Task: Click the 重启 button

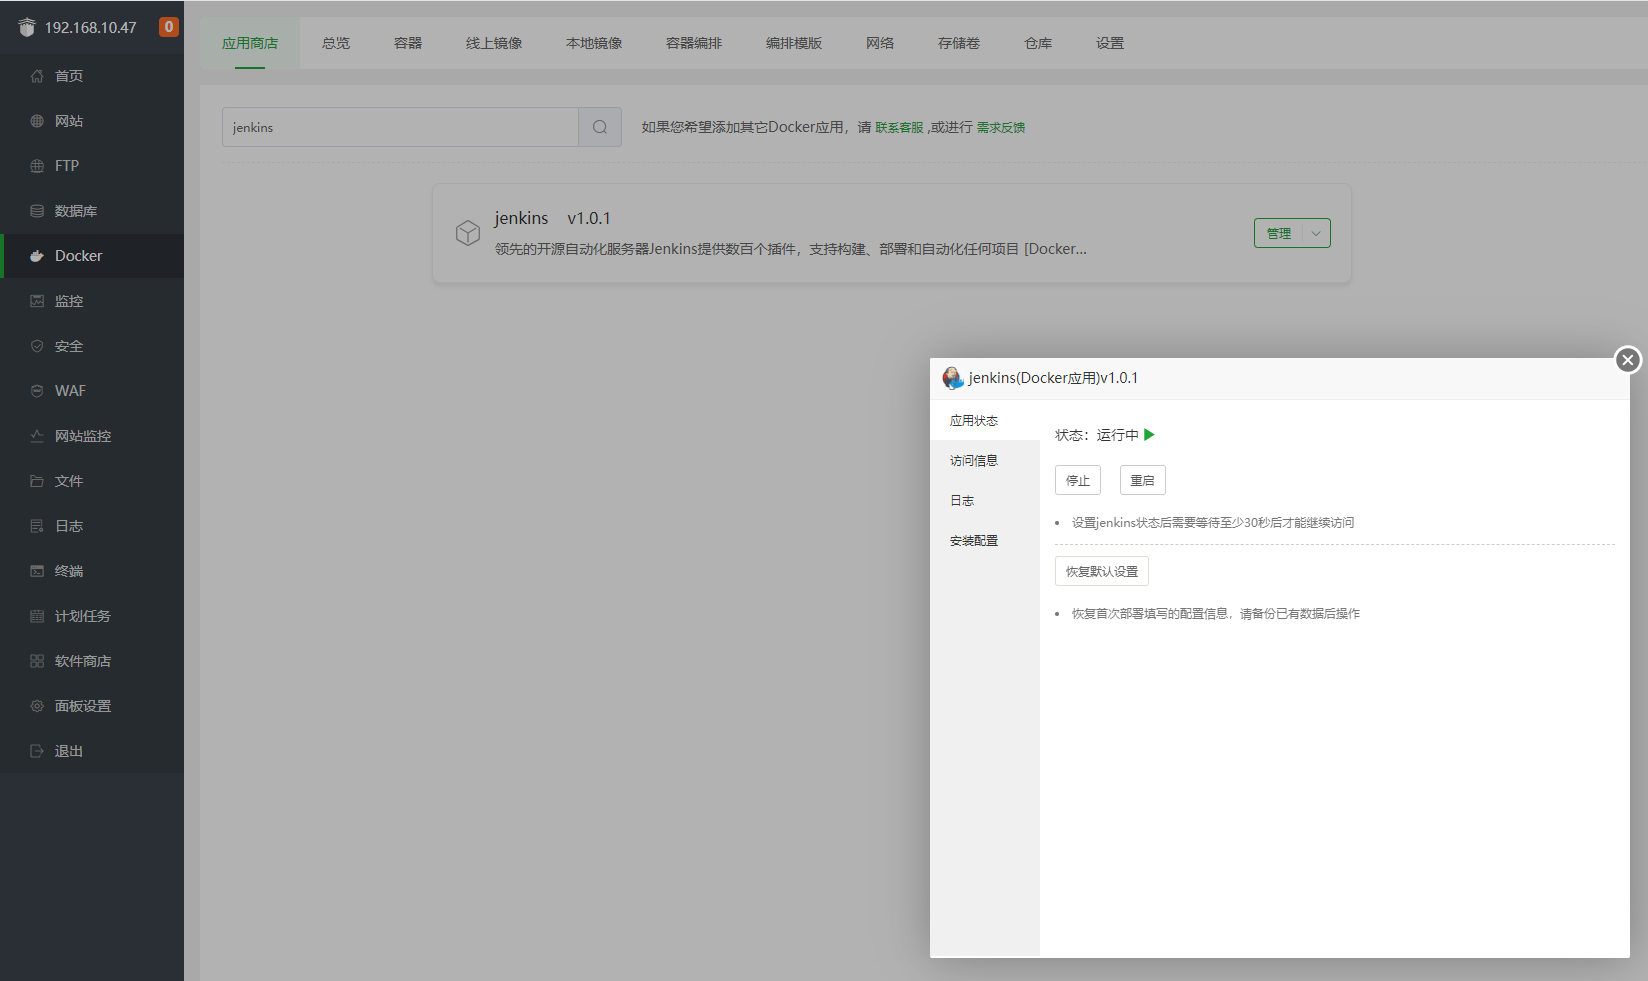Action: coord(1143,480)
